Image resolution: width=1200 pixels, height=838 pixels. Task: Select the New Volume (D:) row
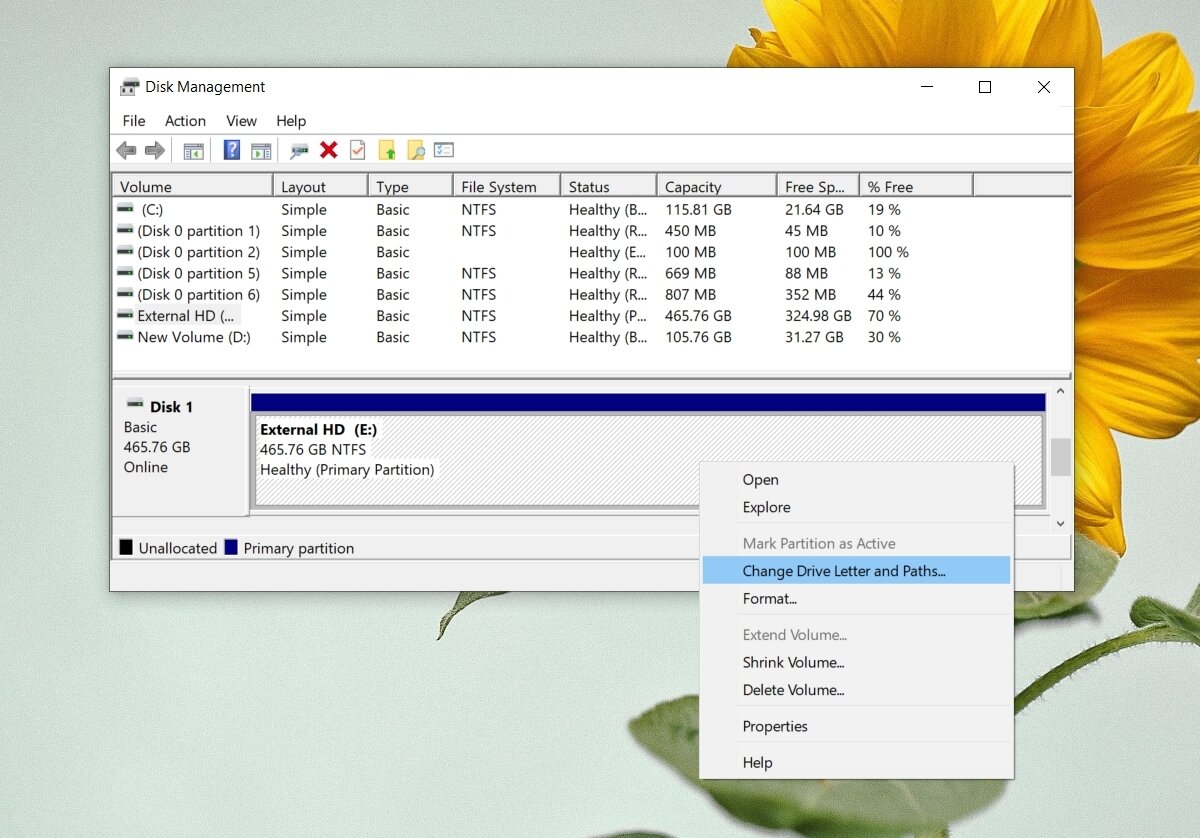(193, 337)
